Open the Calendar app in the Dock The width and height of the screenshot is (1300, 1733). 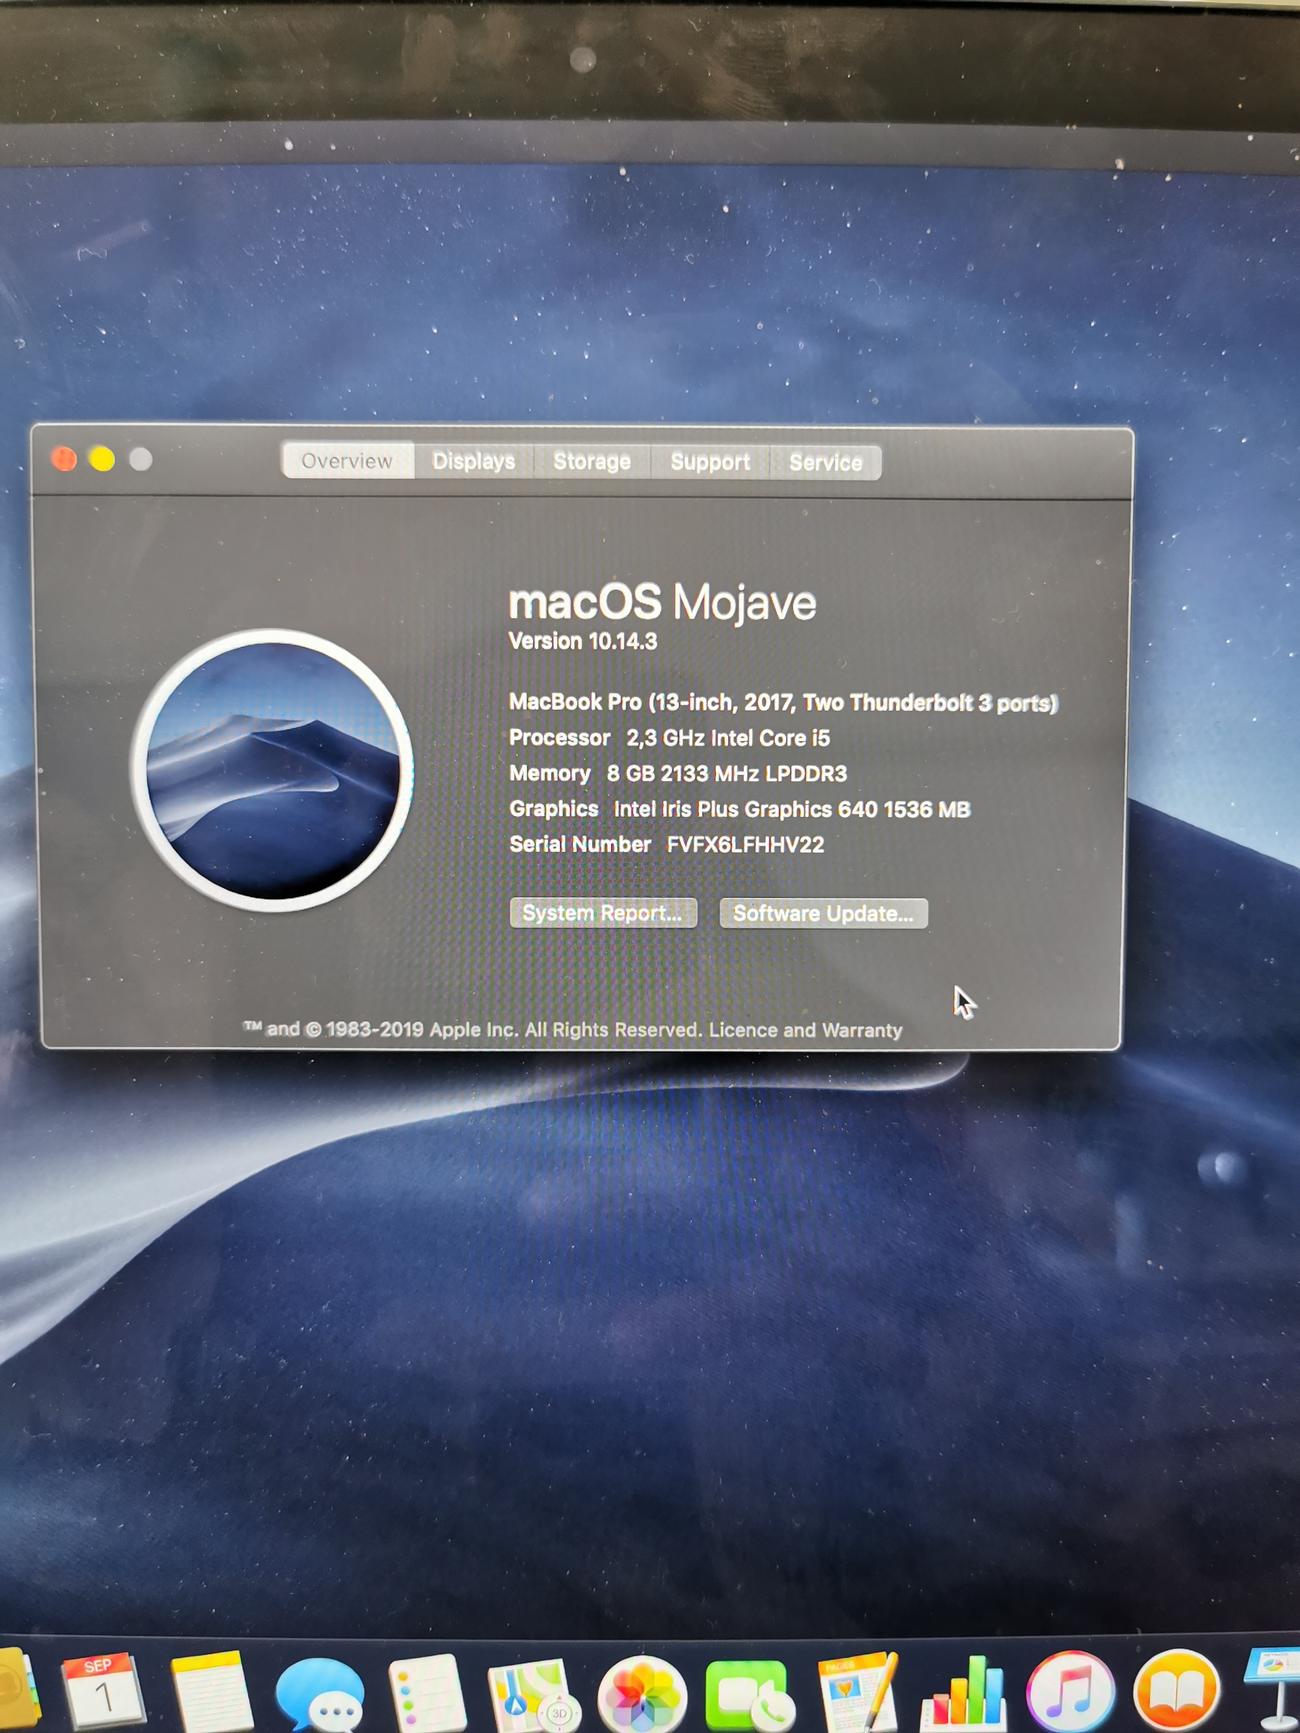tap(103, 1692)
